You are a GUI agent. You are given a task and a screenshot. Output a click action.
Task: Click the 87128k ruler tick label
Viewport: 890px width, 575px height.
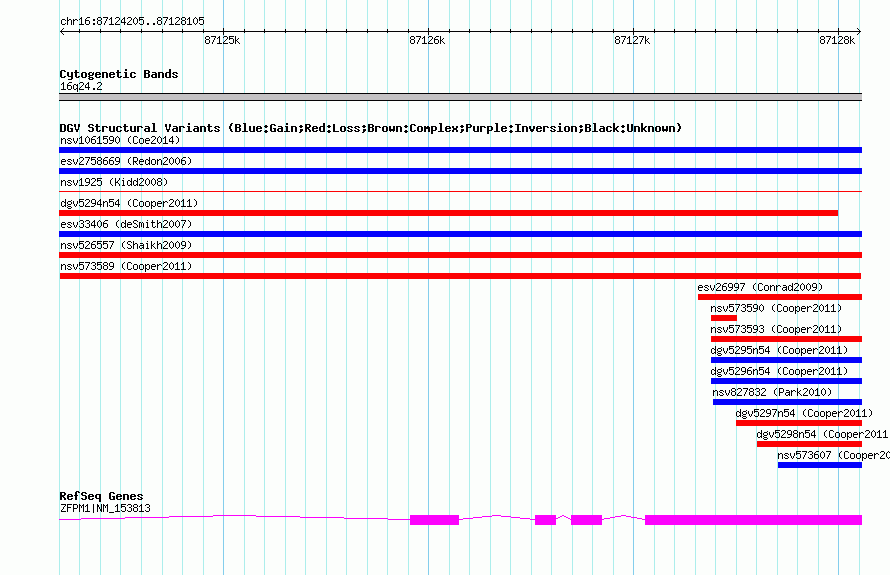(837, 40)
